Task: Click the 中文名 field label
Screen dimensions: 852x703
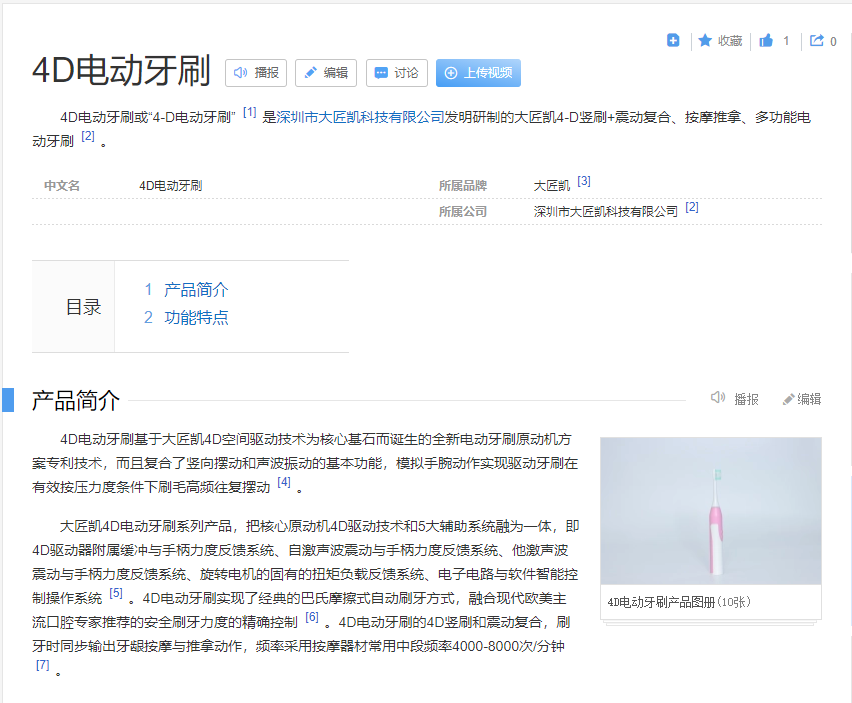Action: point(62,186)
